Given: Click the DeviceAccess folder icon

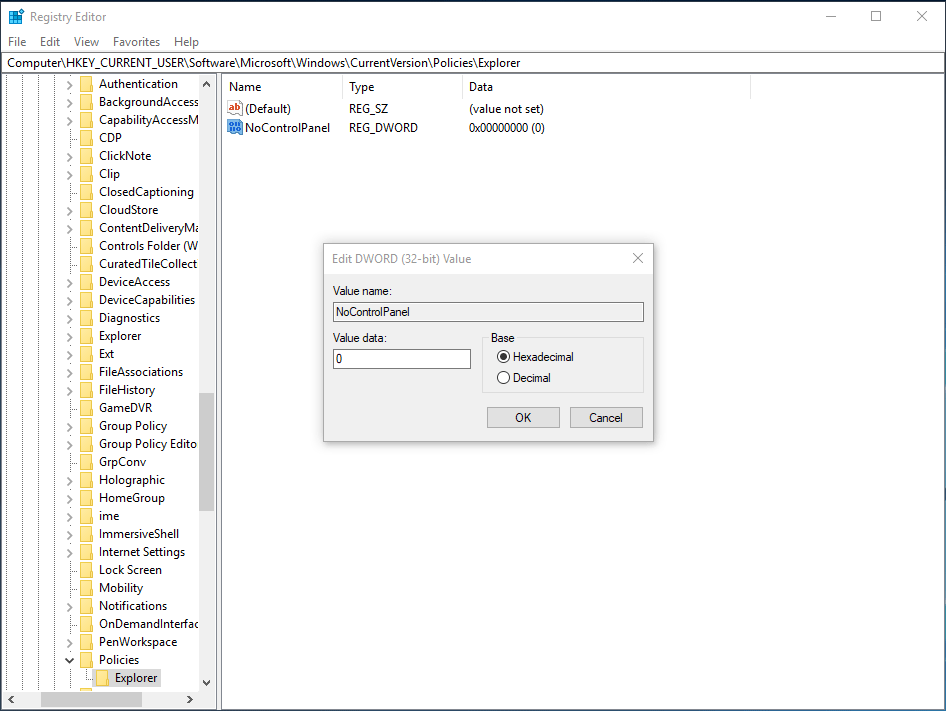Looking at the screenshot, I should (87, 282).
